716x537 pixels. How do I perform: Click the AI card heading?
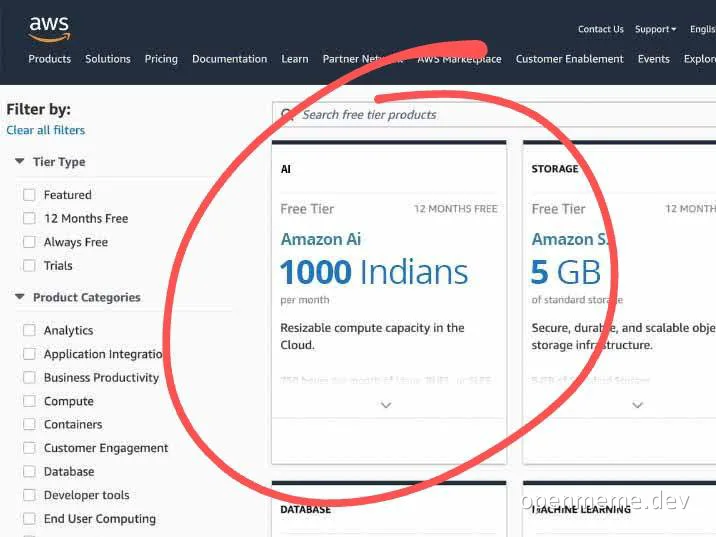point(286,169)
